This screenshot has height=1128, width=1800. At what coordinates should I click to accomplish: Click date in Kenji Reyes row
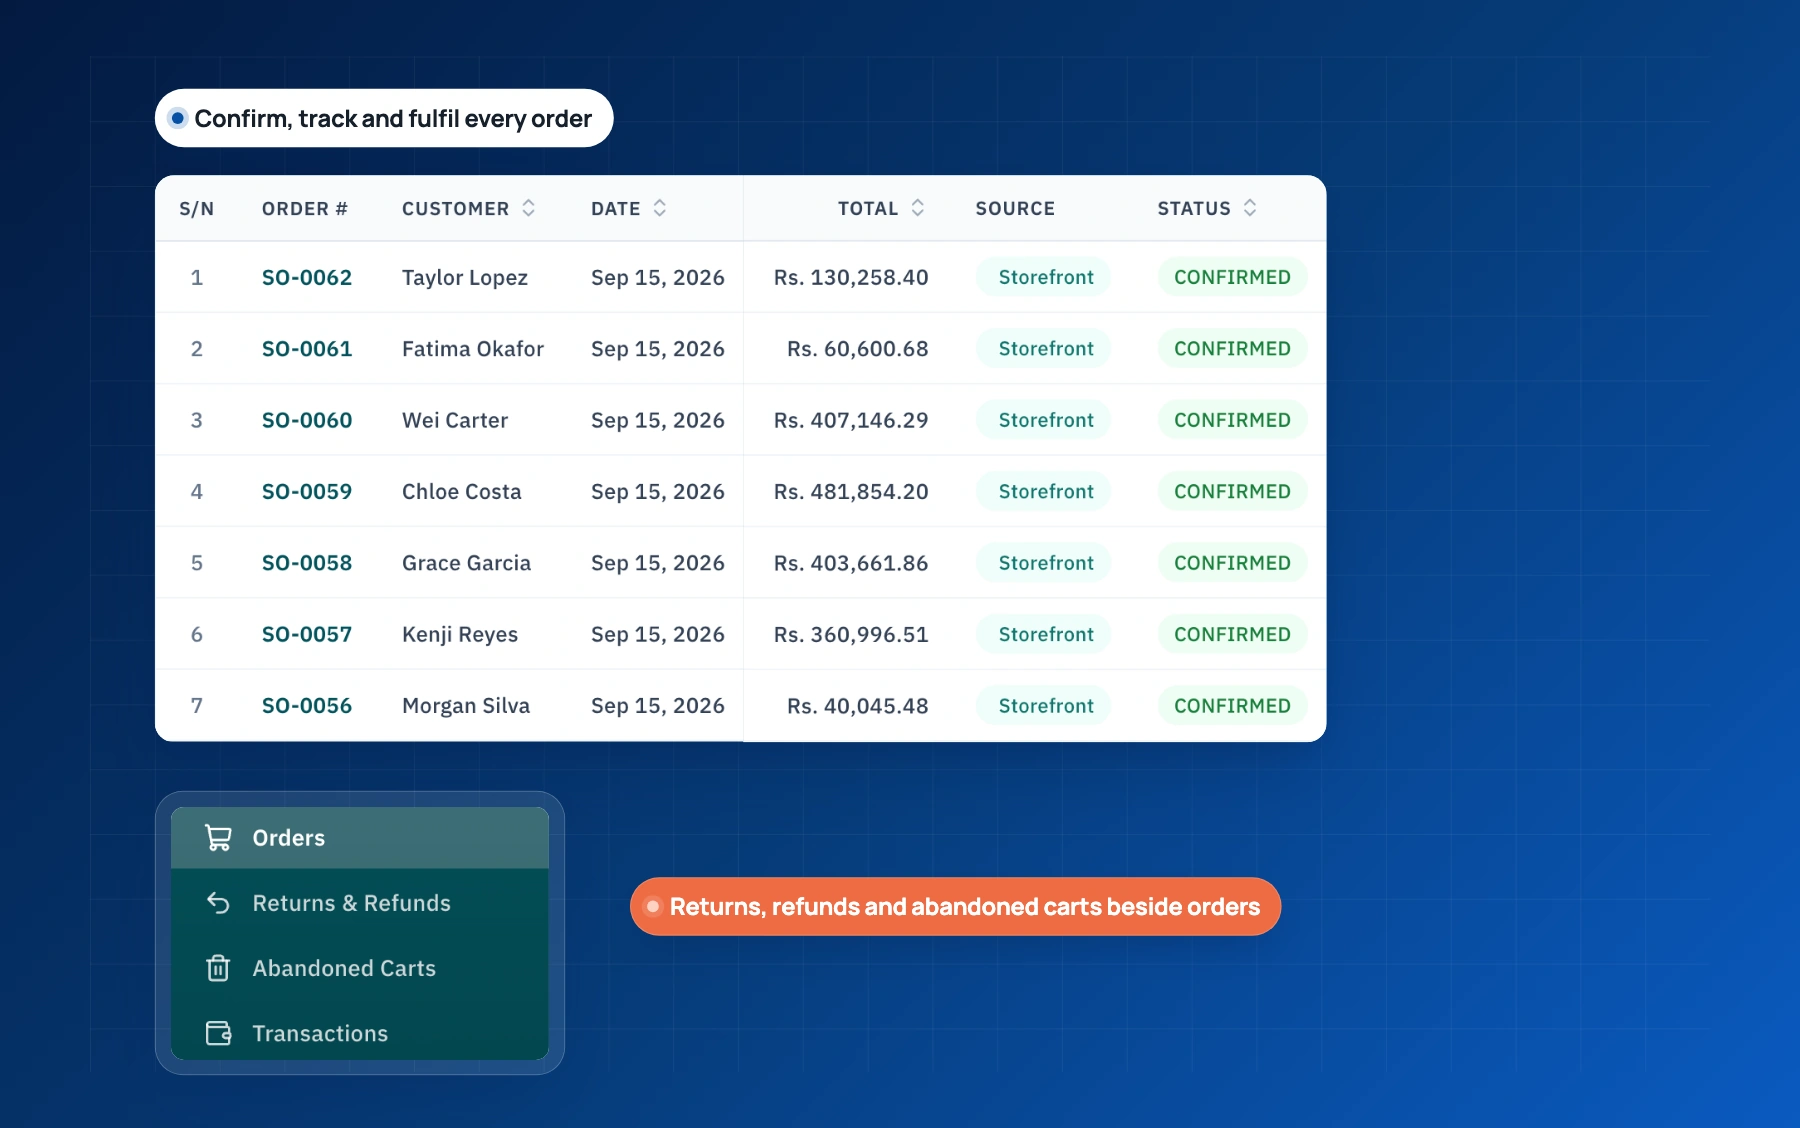tap(658, 635)
